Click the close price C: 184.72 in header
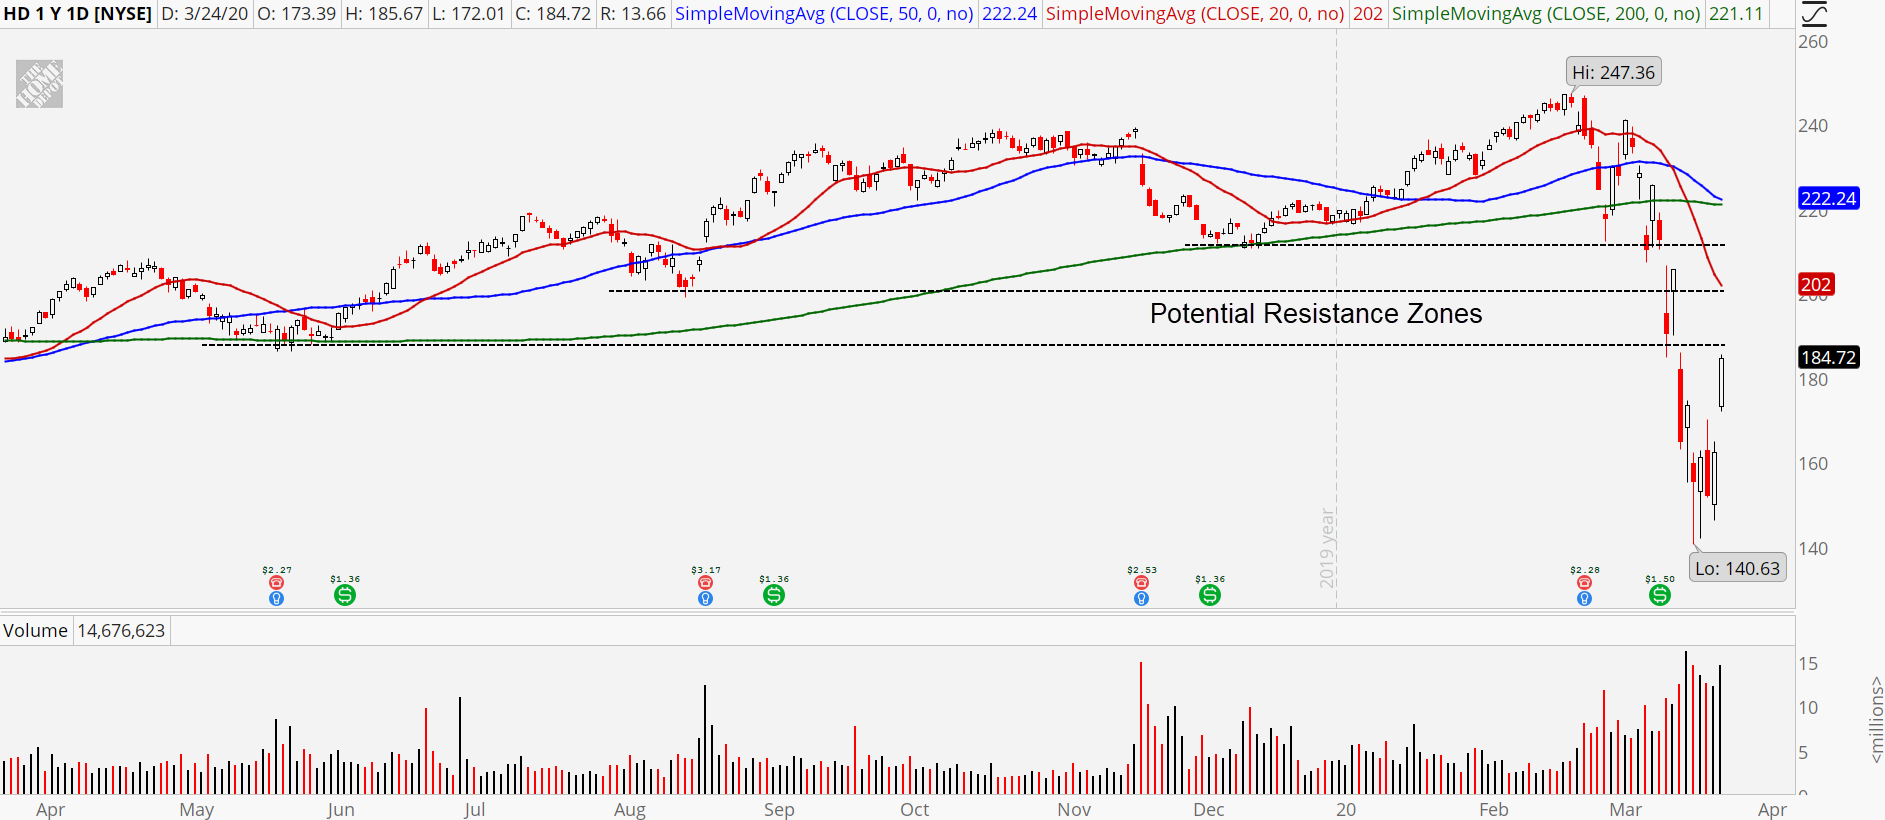 pos(553,14)
